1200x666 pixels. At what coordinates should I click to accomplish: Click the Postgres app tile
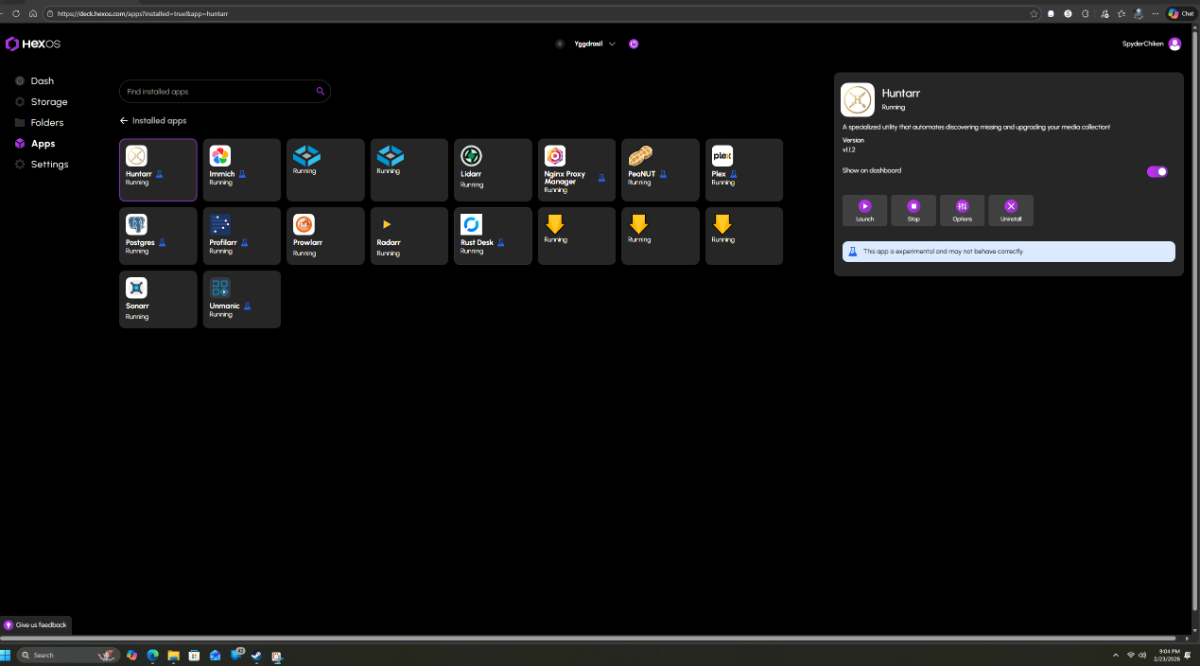click(x=158, y=236)
